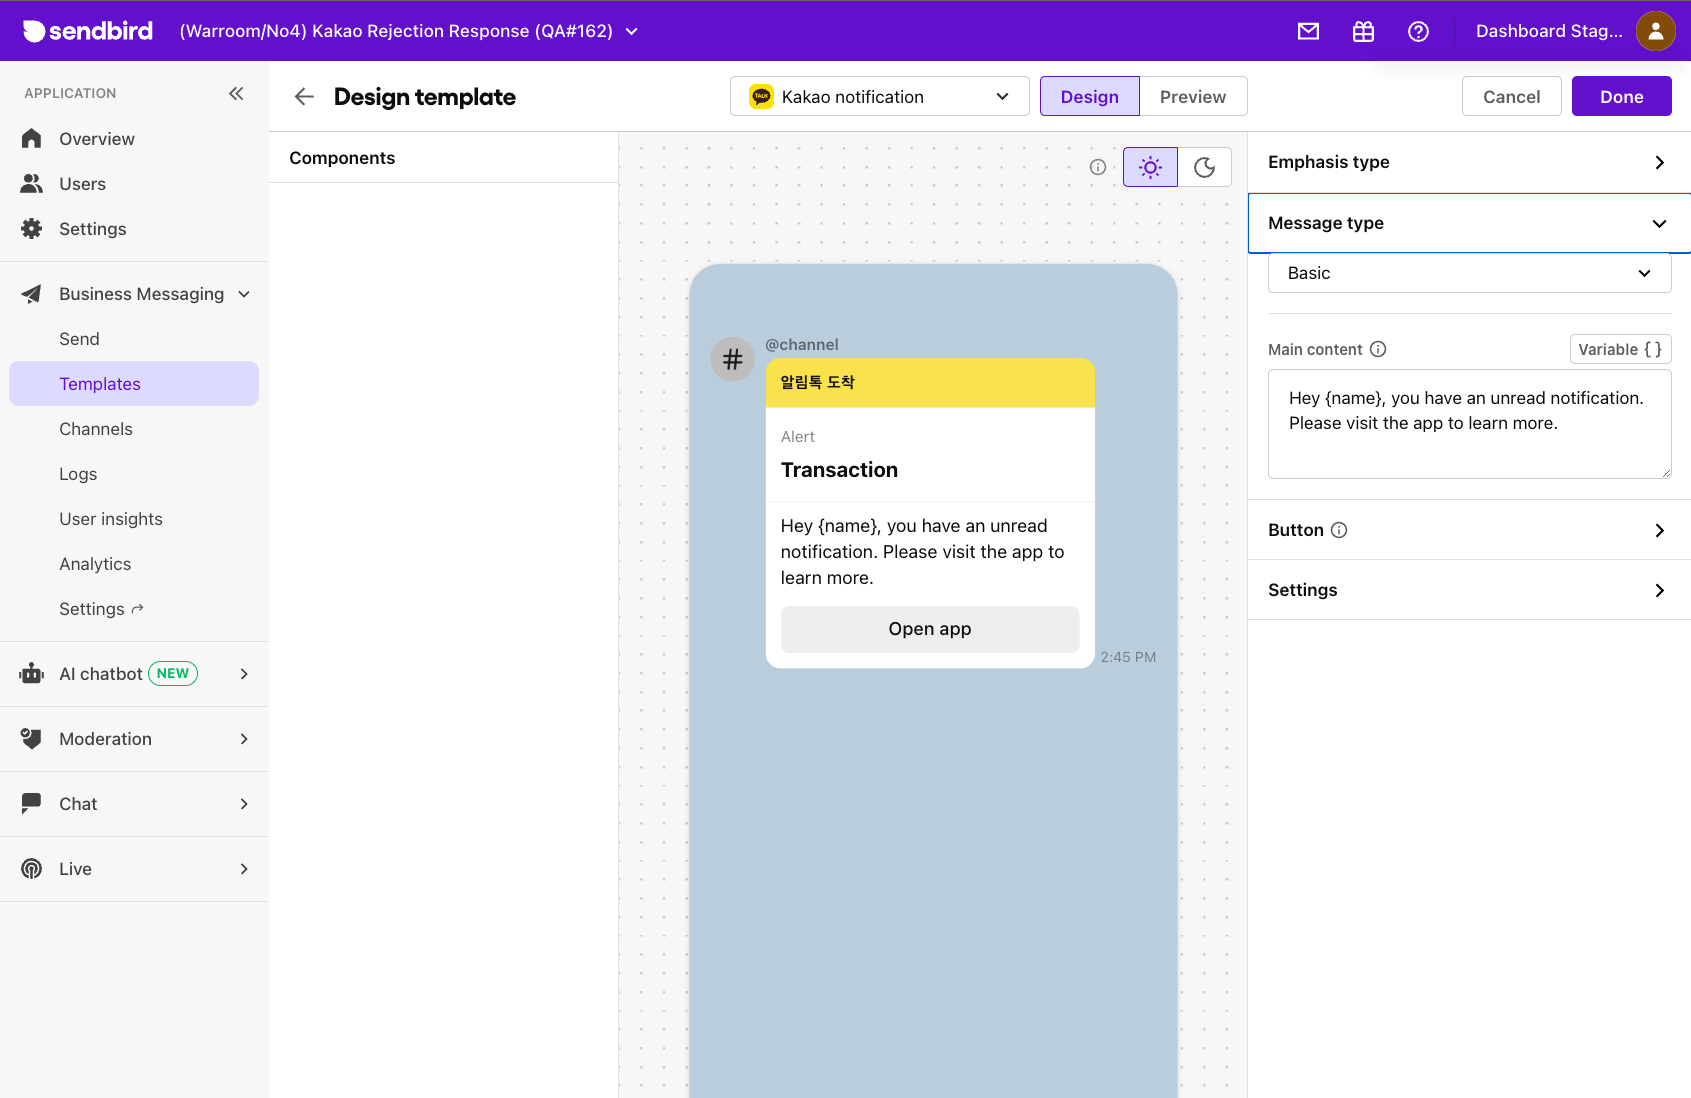Open the gift box icon
The height and width of the screenshot is (1098, 1691).
1363,31
